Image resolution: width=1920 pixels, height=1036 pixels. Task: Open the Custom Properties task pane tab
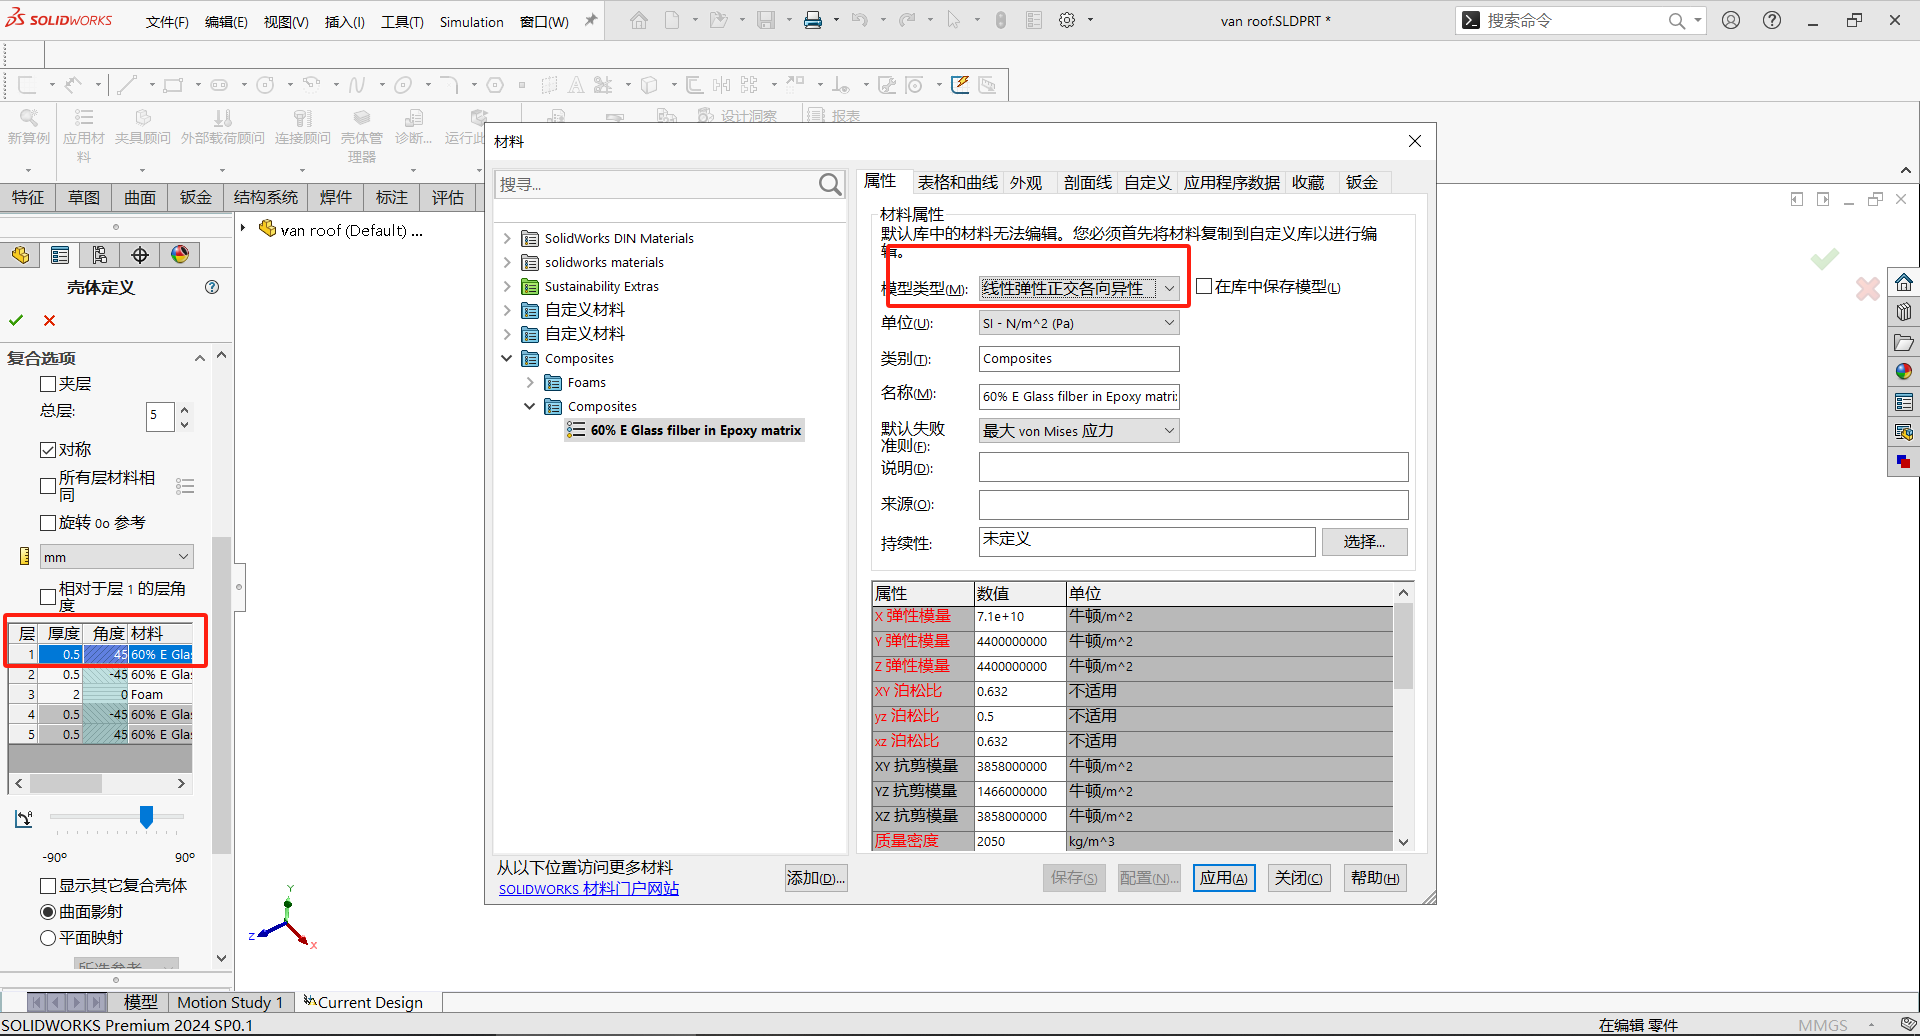point(1904,402)
